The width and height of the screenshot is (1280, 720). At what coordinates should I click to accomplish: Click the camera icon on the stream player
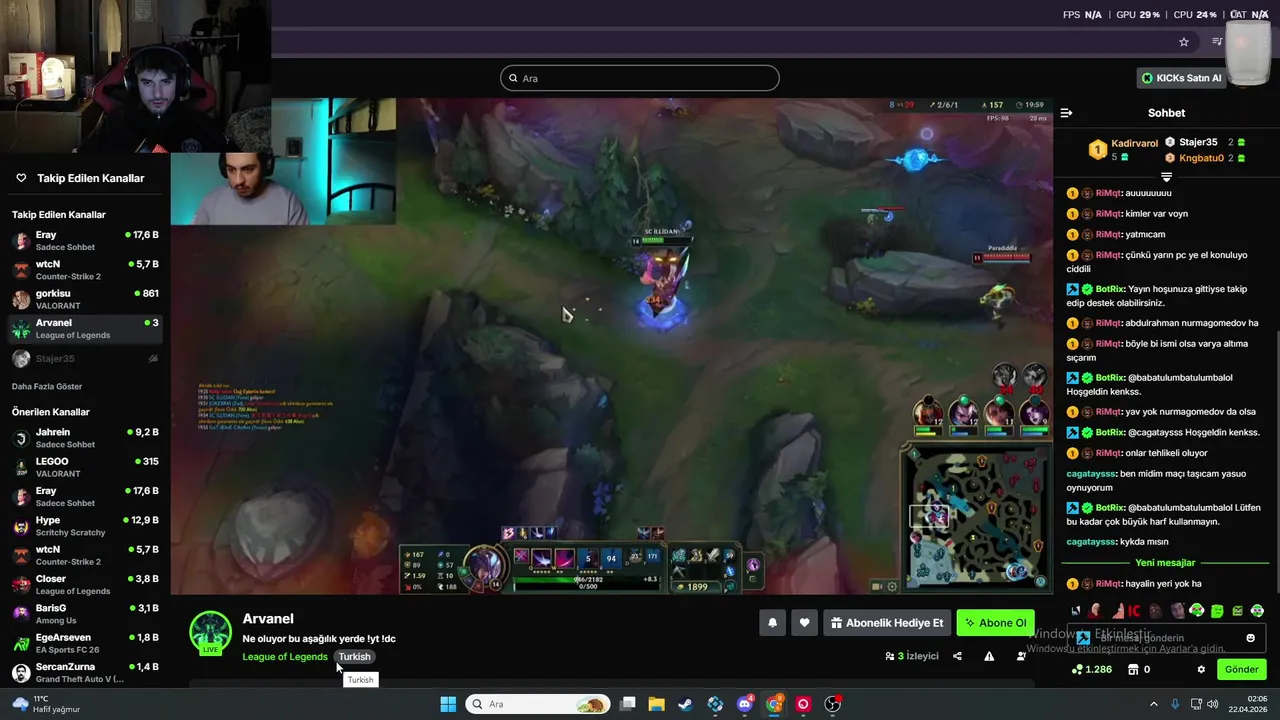pyautogui.click(x=877, y=587)
